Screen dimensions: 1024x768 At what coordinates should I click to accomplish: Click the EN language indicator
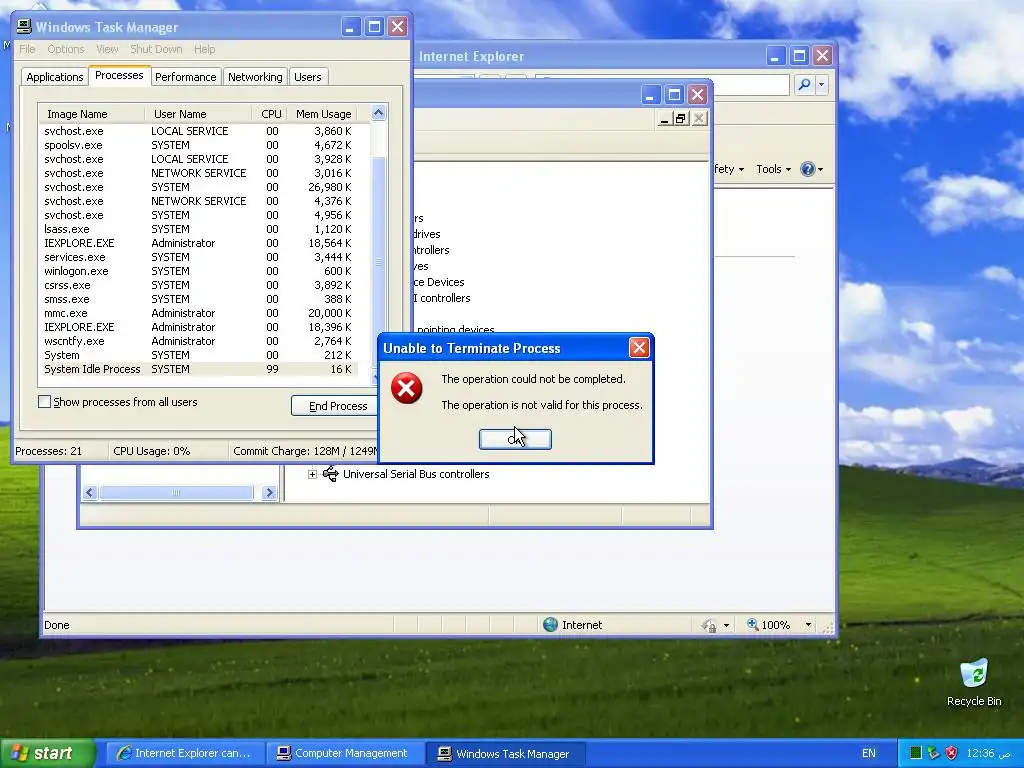point(869,753)
